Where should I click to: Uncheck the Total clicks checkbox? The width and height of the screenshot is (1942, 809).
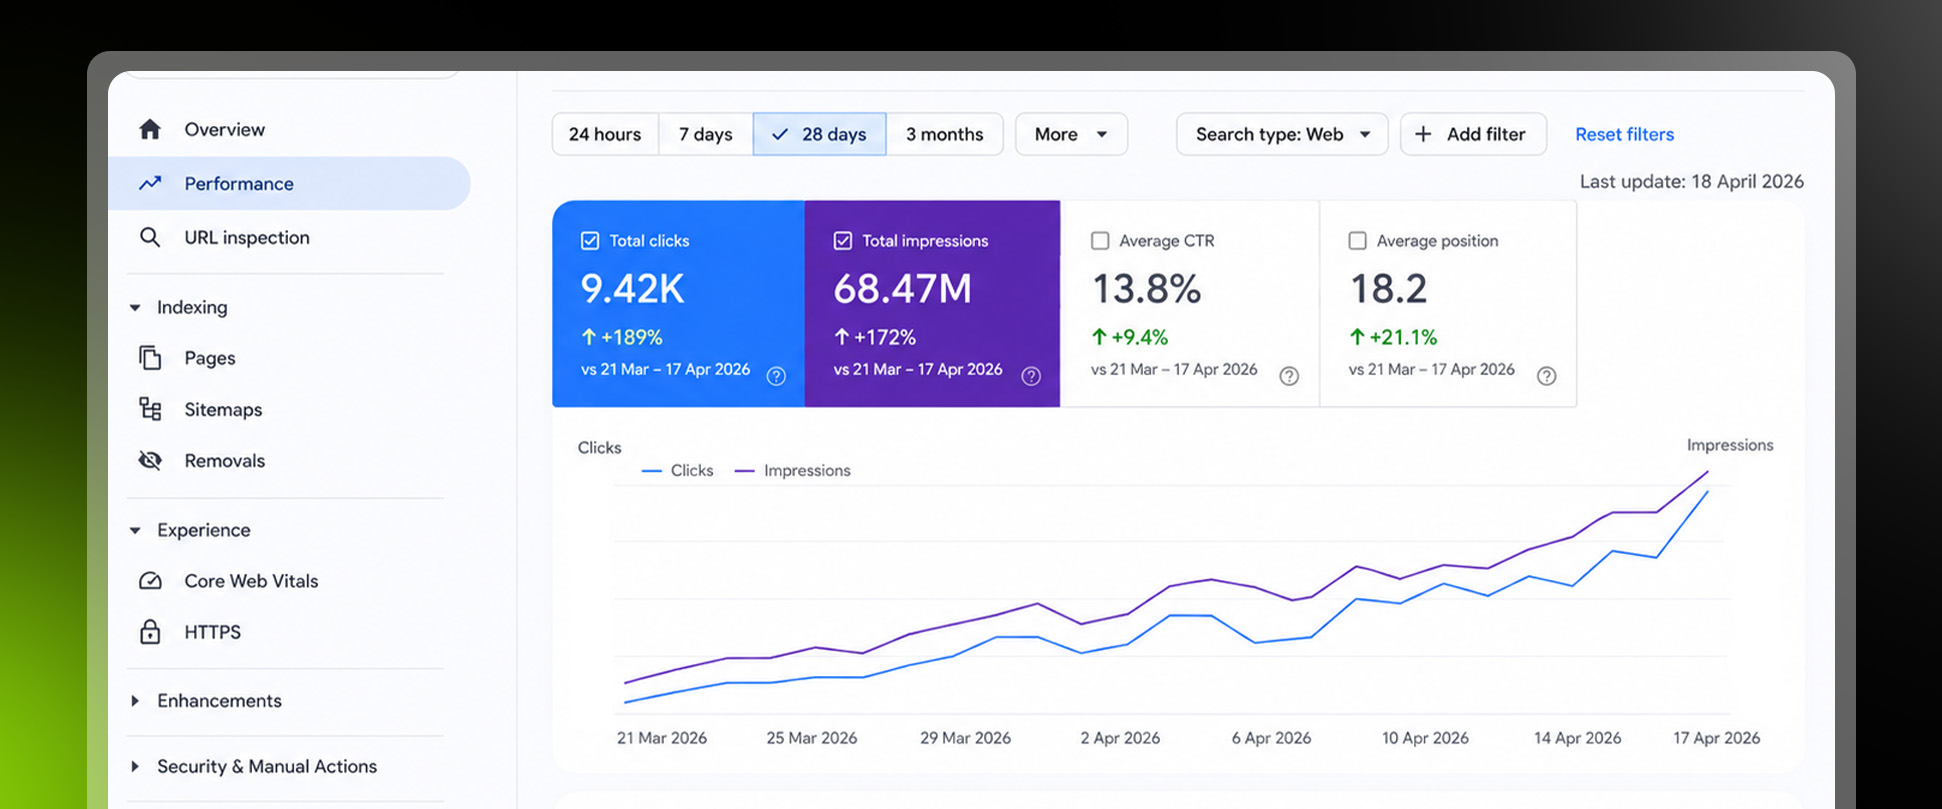[590, 241]
